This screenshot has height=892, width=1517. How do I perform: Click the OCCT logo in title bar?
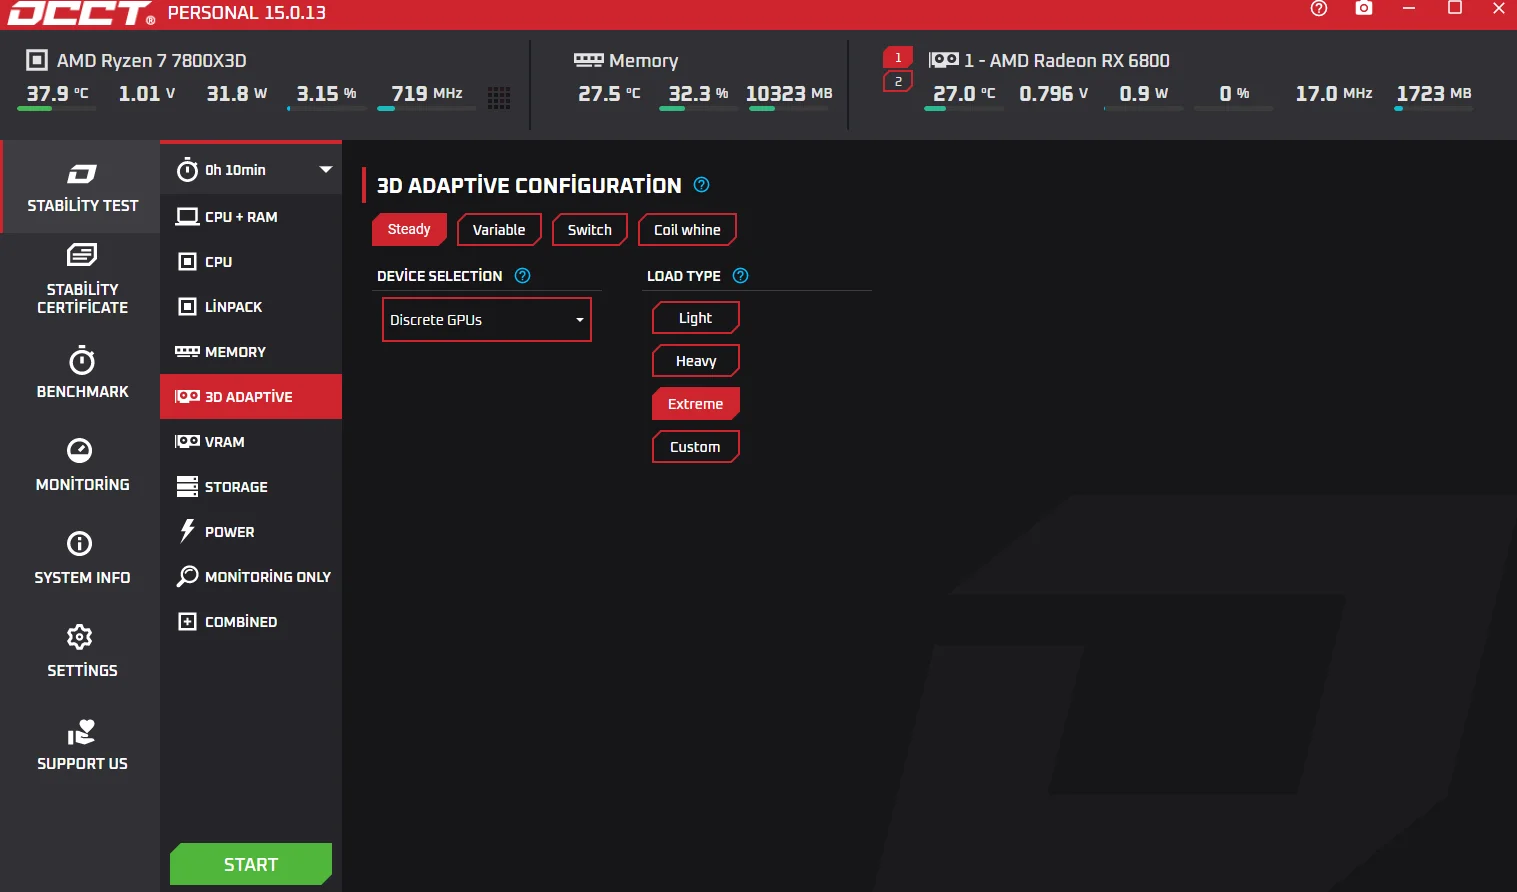[80, 13]
